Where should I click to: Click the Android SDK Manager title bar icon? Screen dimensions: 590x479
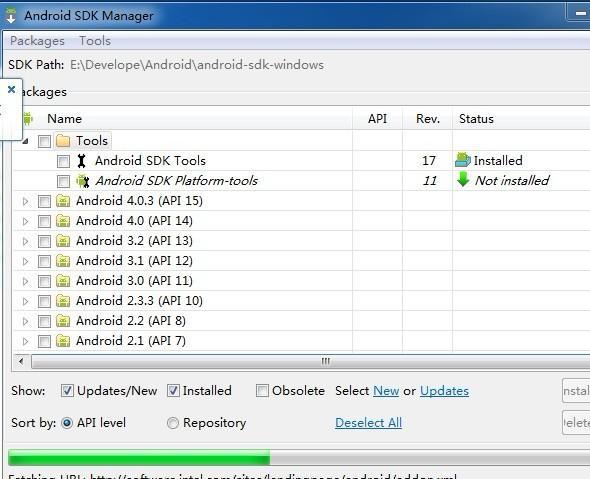pyautogui.click(x=11, y=16)
